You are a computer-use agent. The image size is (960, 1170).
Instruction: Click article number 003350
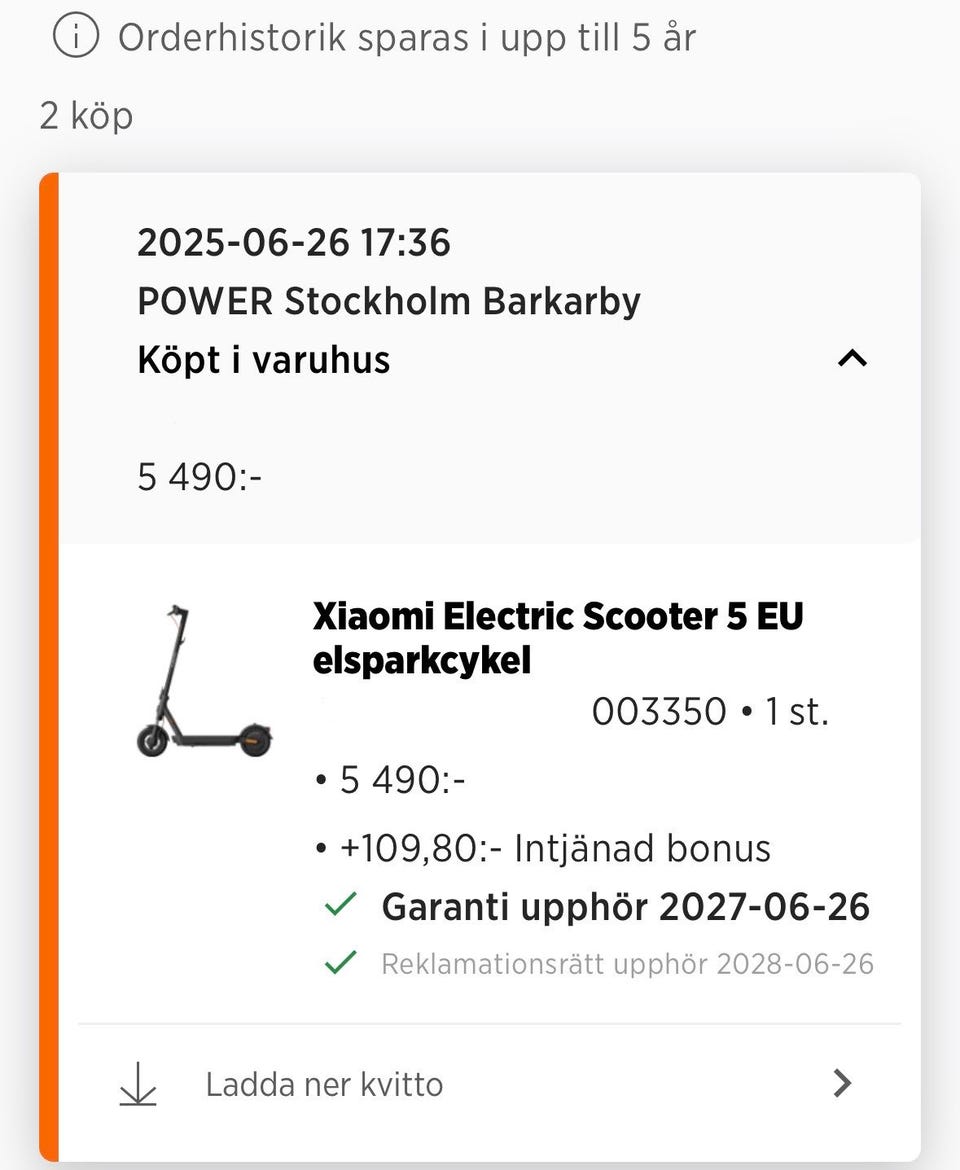click(658, 712)
